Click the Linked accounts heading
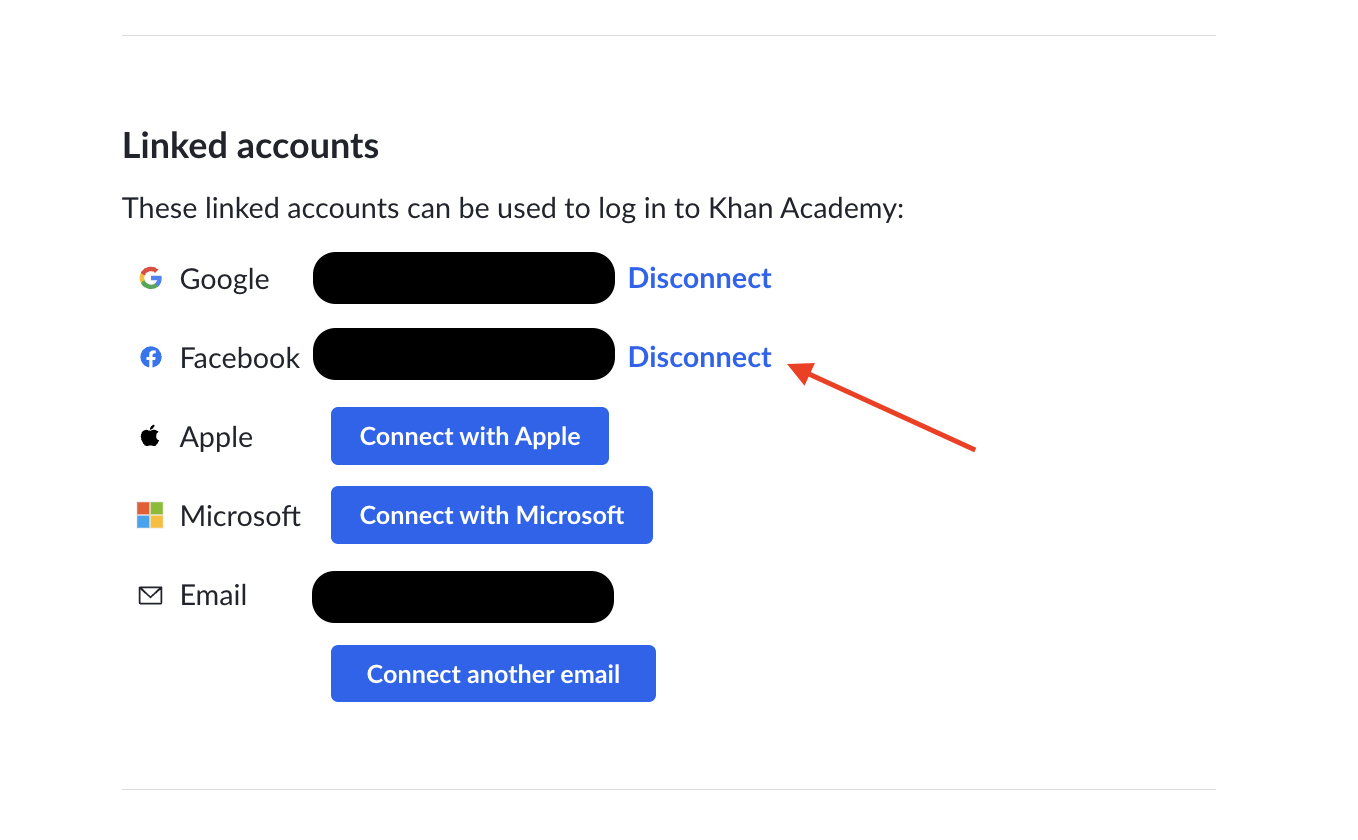This screenshot has width=1358, height=840. (x=250, y=146)
